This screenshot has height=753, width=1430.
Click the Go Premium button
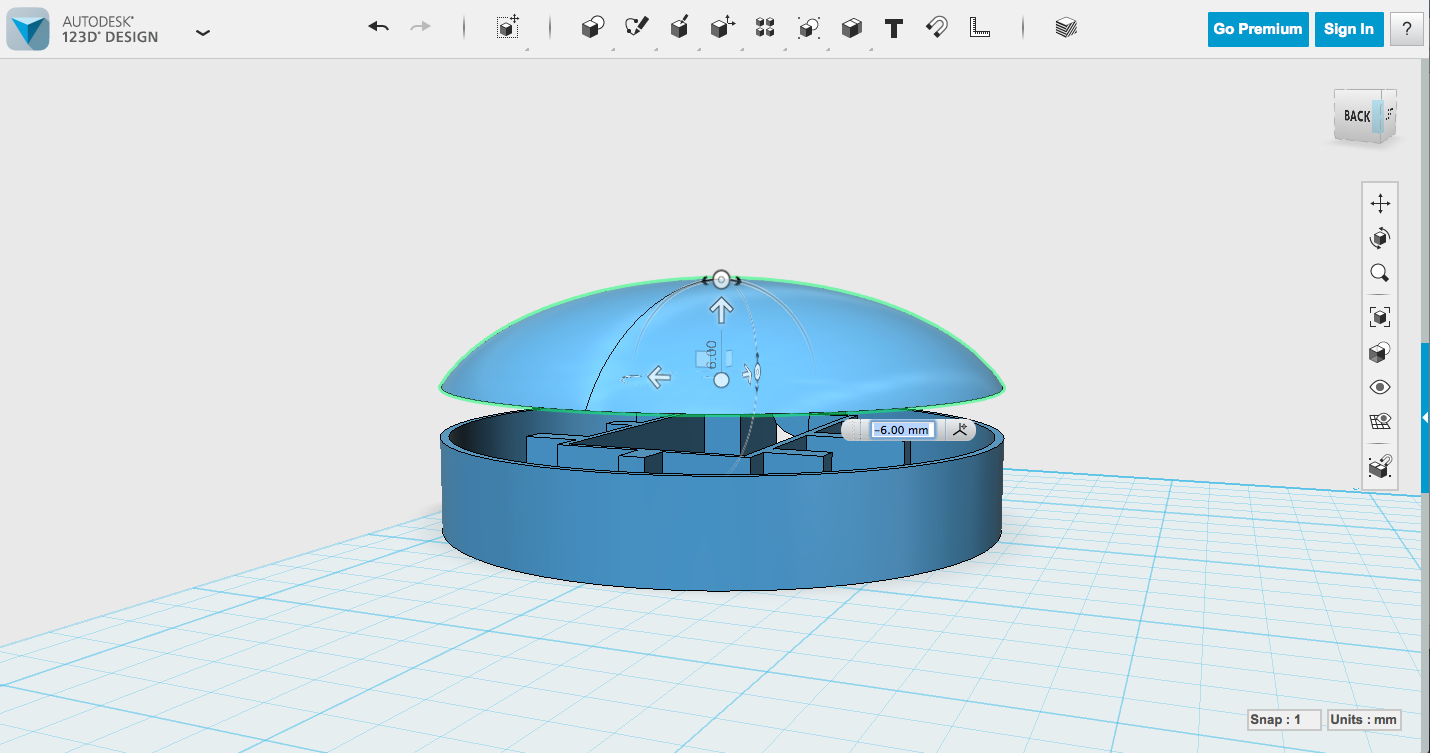click(x=1257, y=29)
